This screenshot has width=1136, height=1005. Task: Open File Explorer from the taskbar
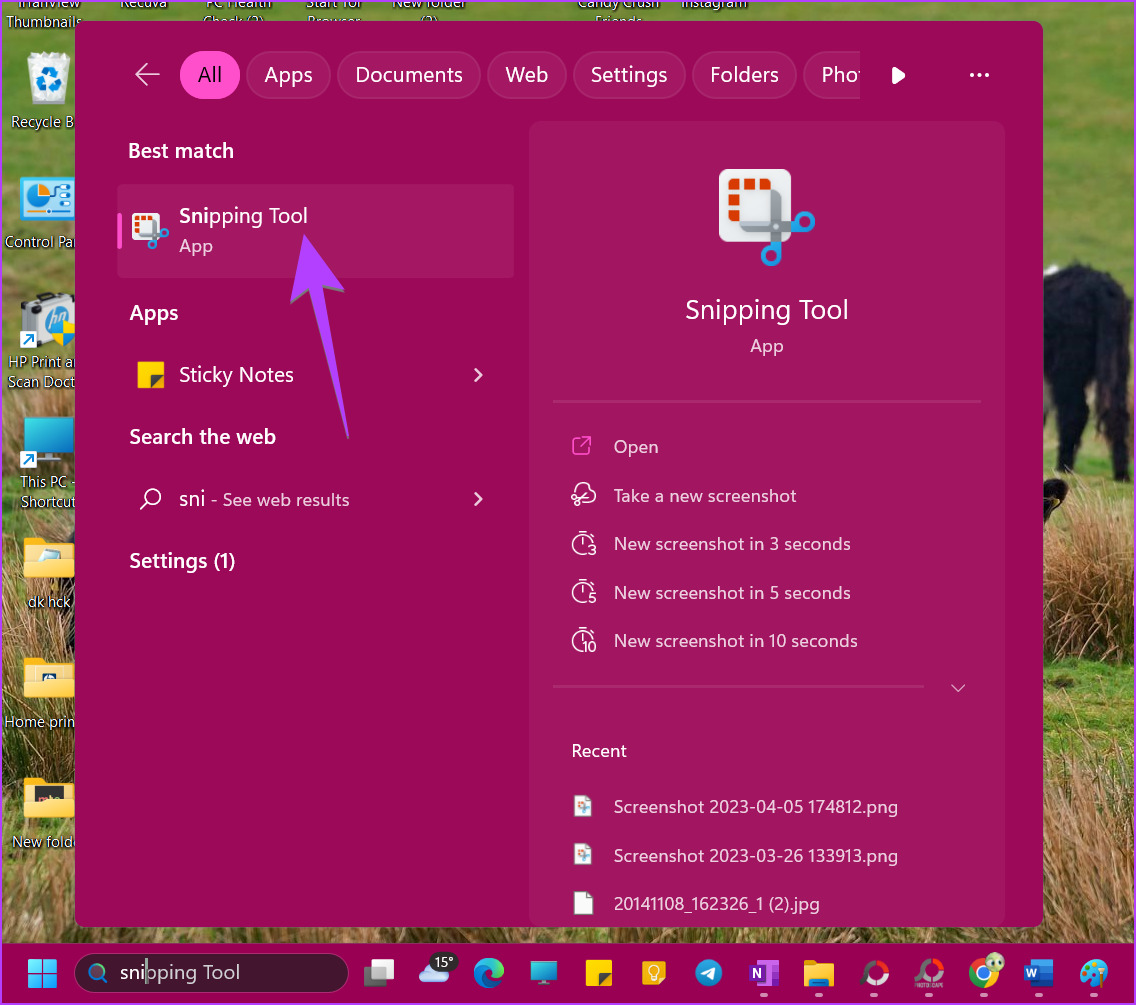pyautogui.click(x=819, y=973)
